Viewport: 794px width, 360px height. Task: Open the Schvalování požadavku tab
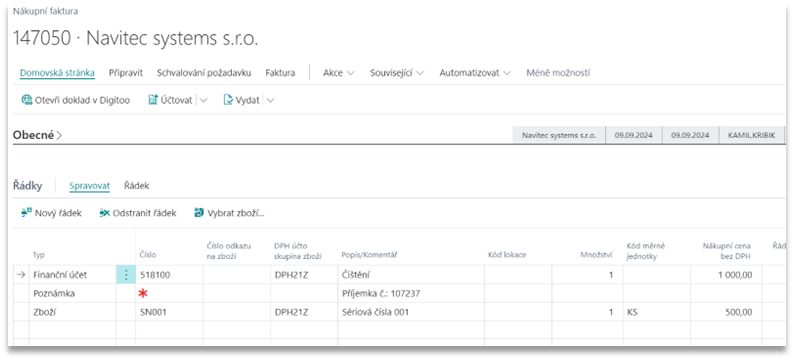tap(204, 73)
